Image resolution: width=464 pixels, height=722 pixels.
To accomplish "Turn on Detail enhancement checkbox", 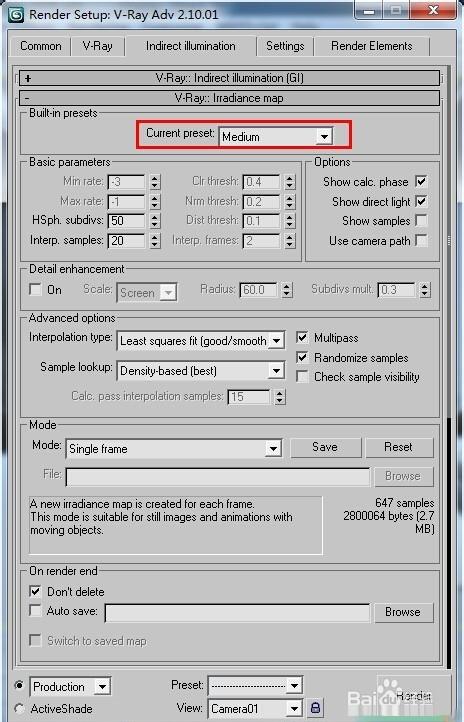I will (35, 289).
